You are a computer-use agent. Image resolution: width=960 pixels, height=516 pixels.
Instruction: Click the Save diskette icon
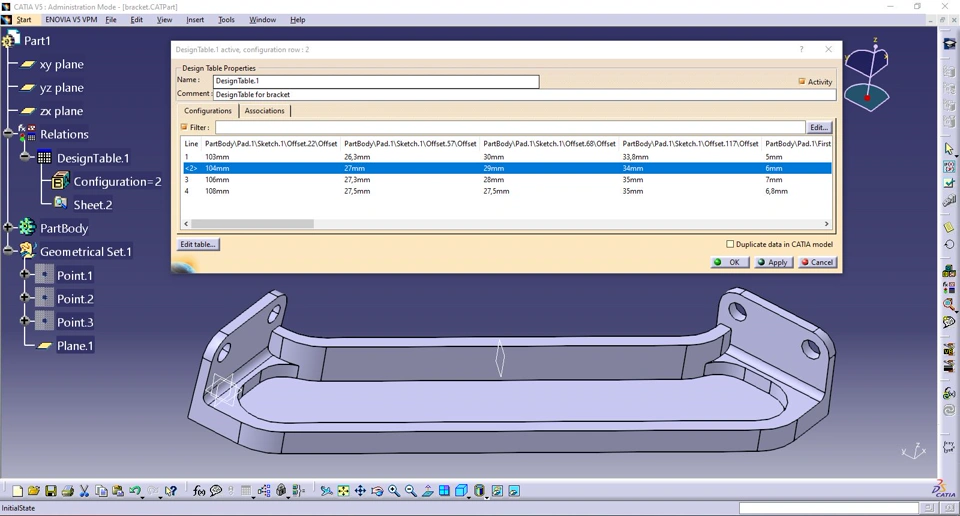[x=51, y=491]
